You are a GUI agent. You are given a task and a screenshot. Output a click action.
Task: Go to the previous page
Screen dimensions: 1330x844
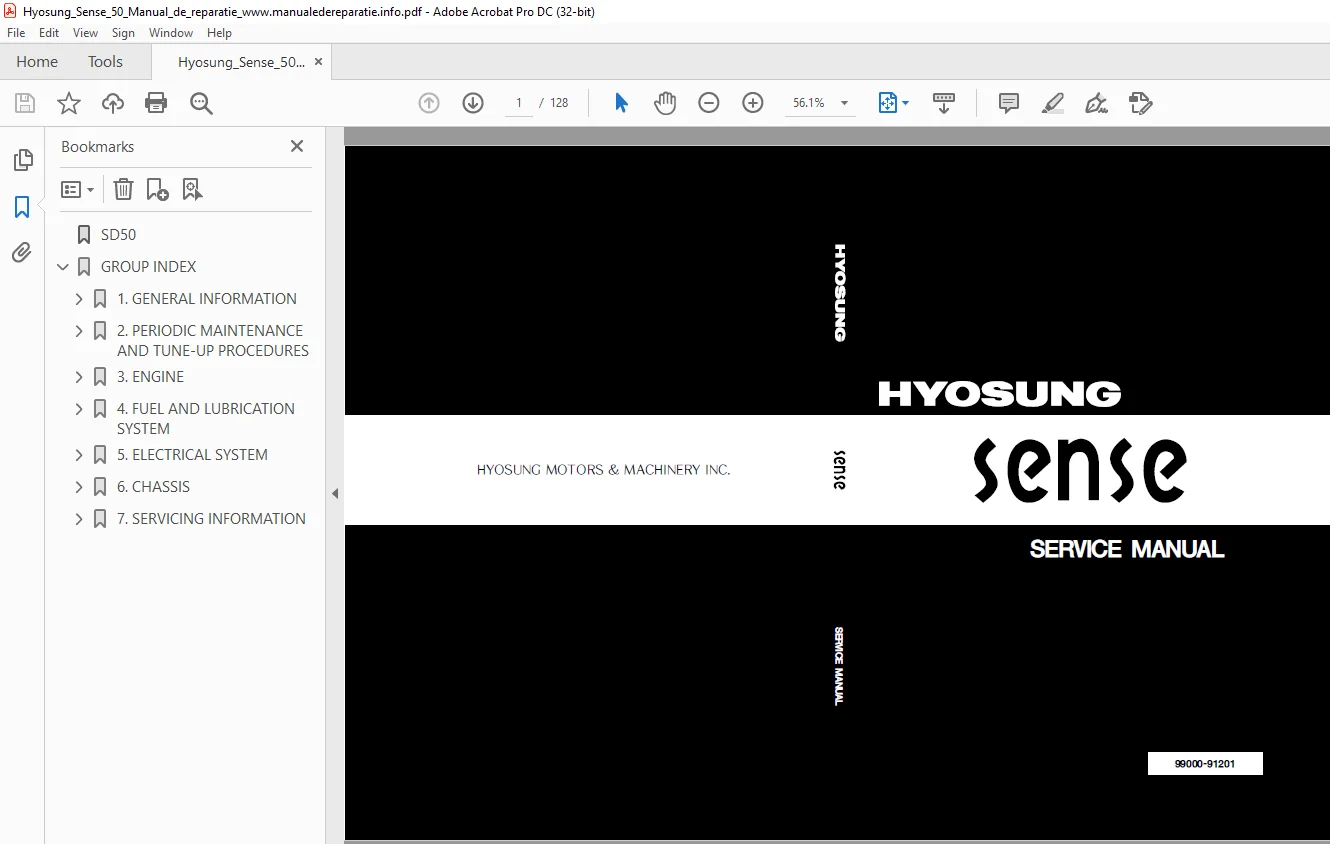tap(429, 103)
